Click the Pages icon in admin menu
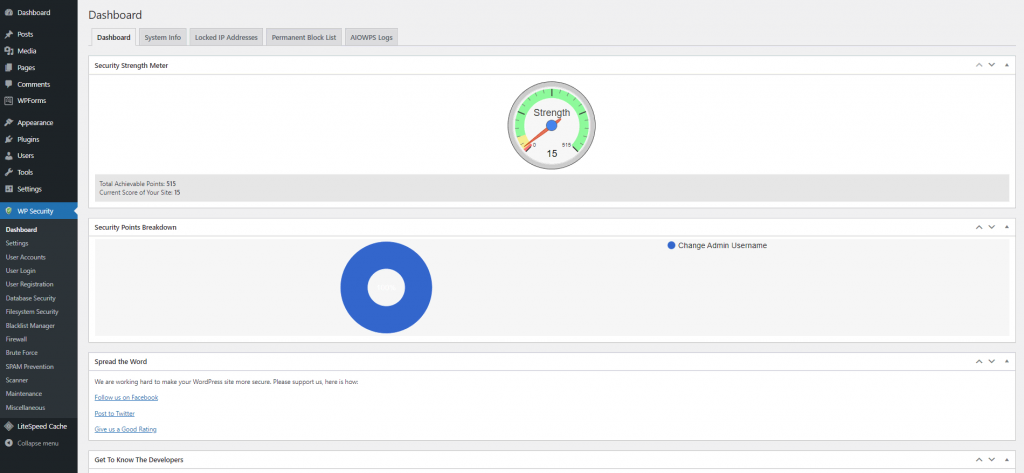 [9, 67]
